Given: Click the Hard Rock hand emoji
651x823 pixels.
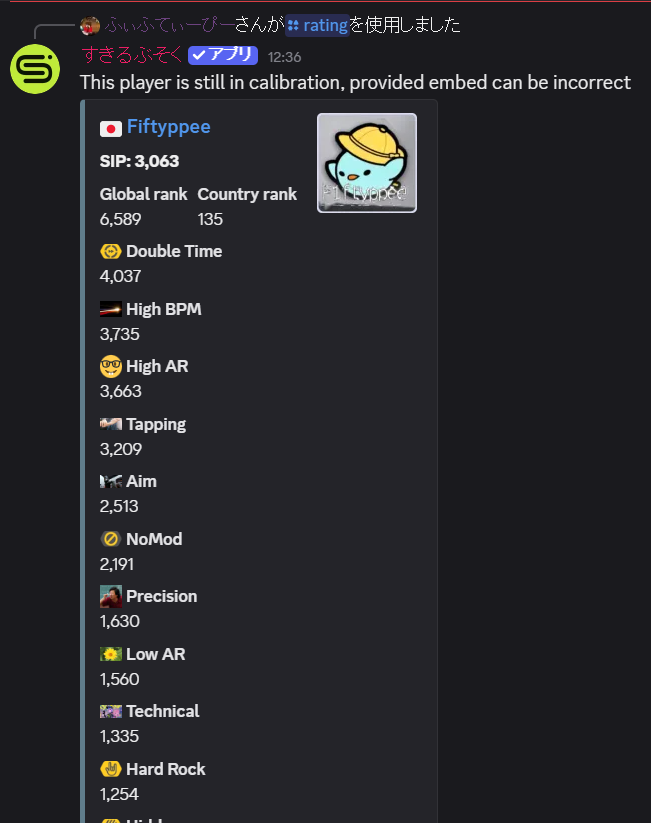Looking at the screenshot, I should coord(111,769).
